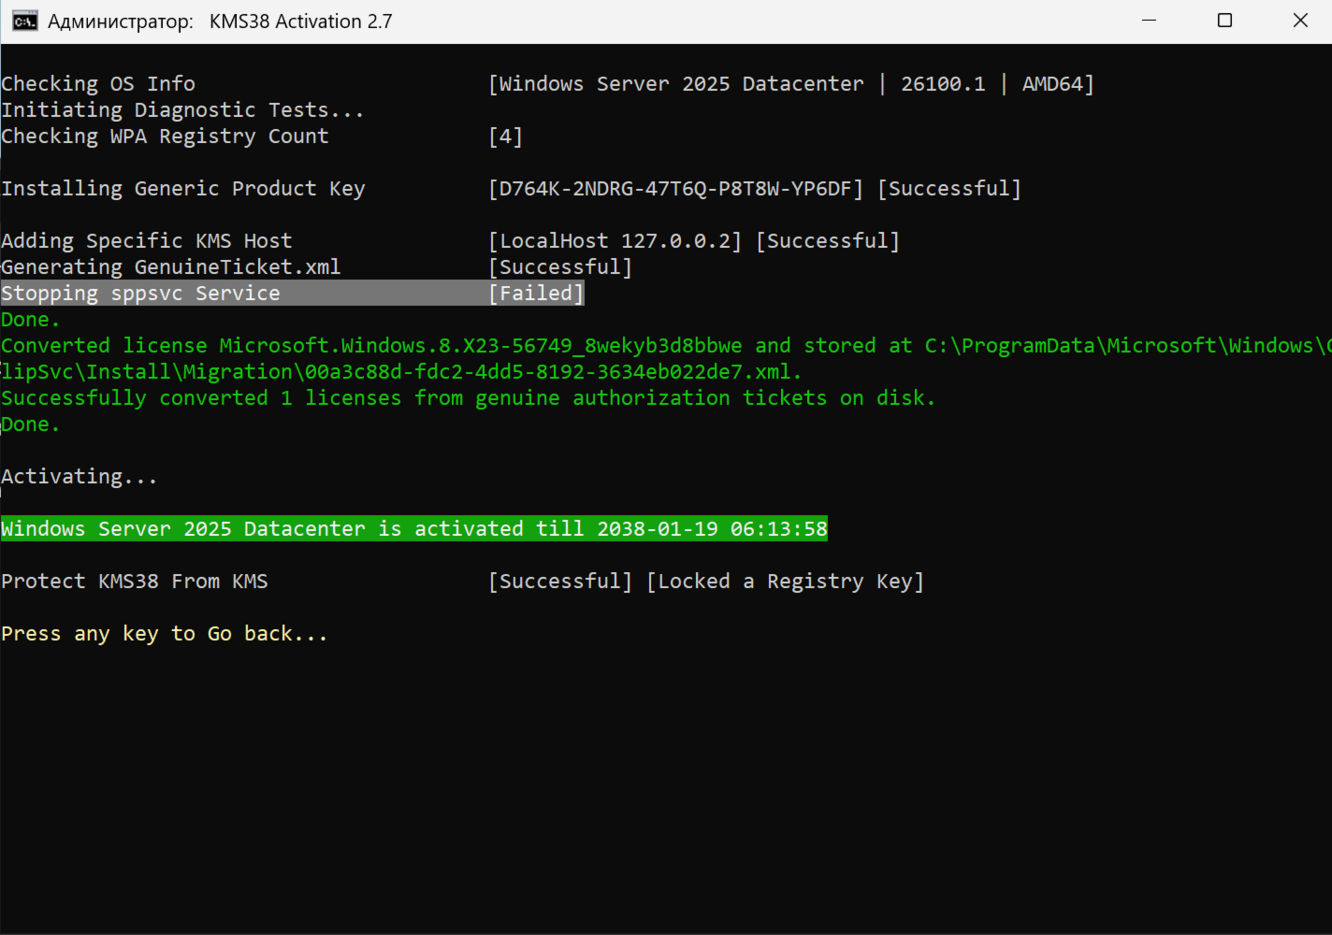The height and width of the screenshot is (935, 1332).
Task: Click the [Failed] status text
Action: pyautogui.click(x=536, y=293)
